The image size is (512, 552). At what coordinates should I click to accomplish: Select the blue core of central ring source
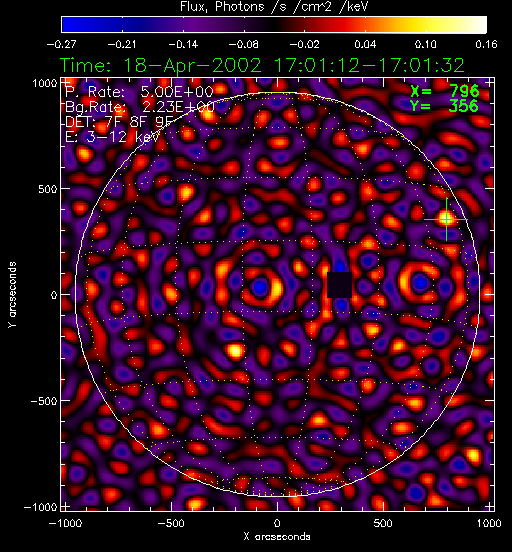point(260,287)
